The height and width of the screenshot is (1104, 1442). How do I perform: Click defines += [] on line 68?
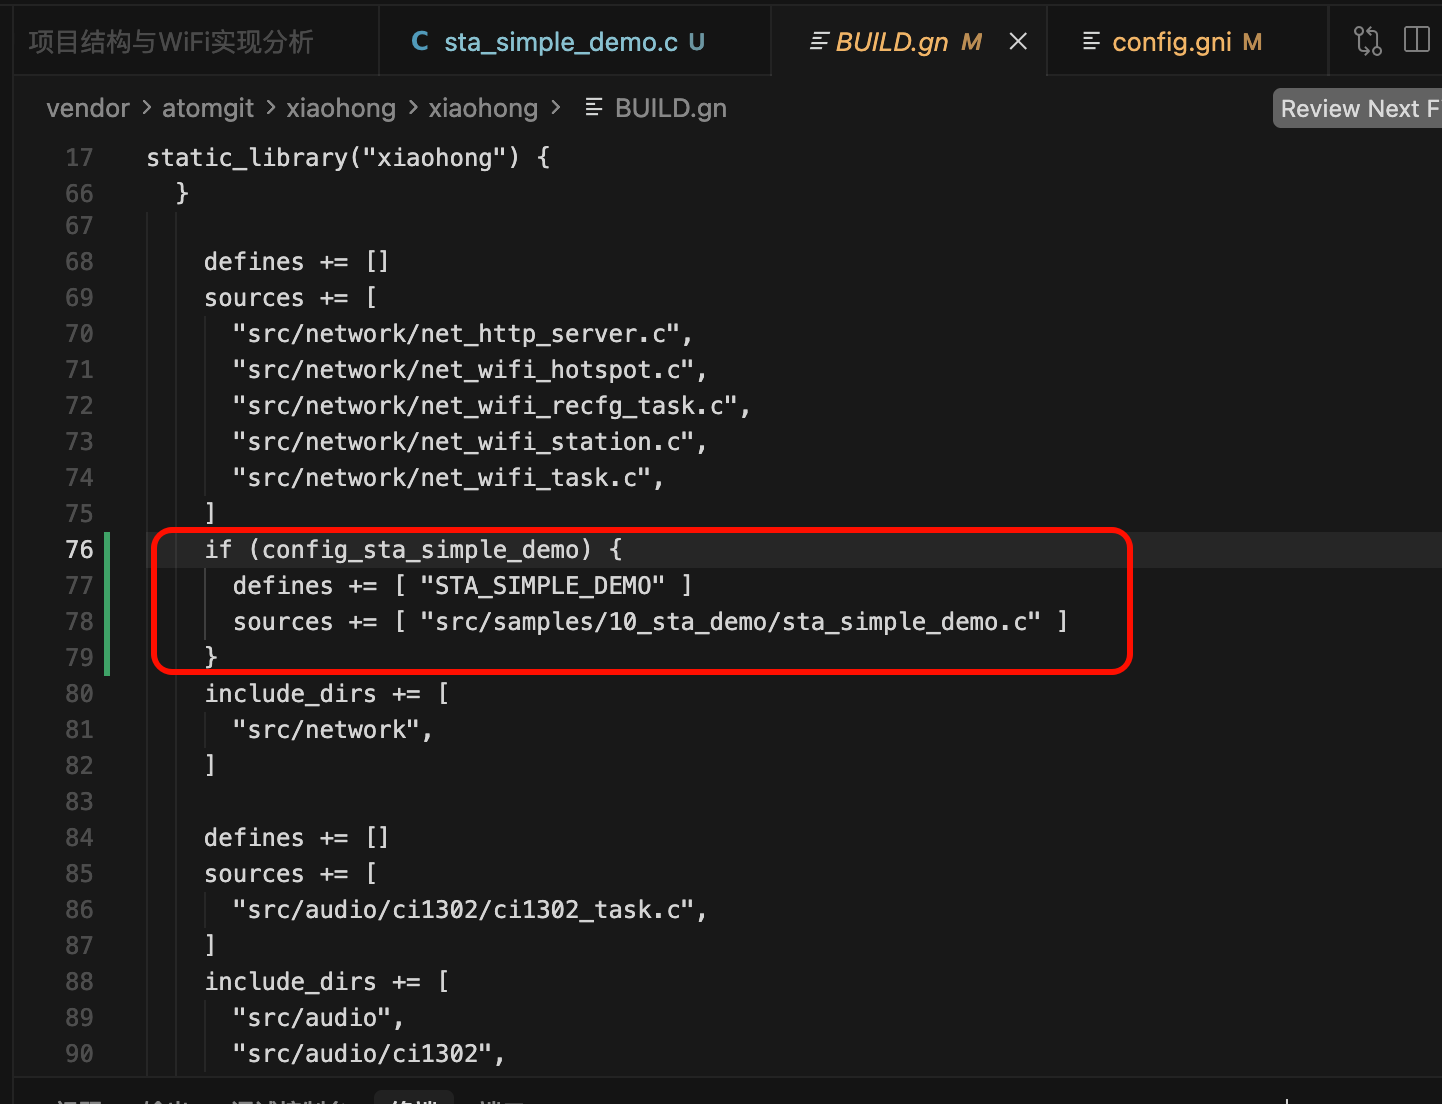296,261
